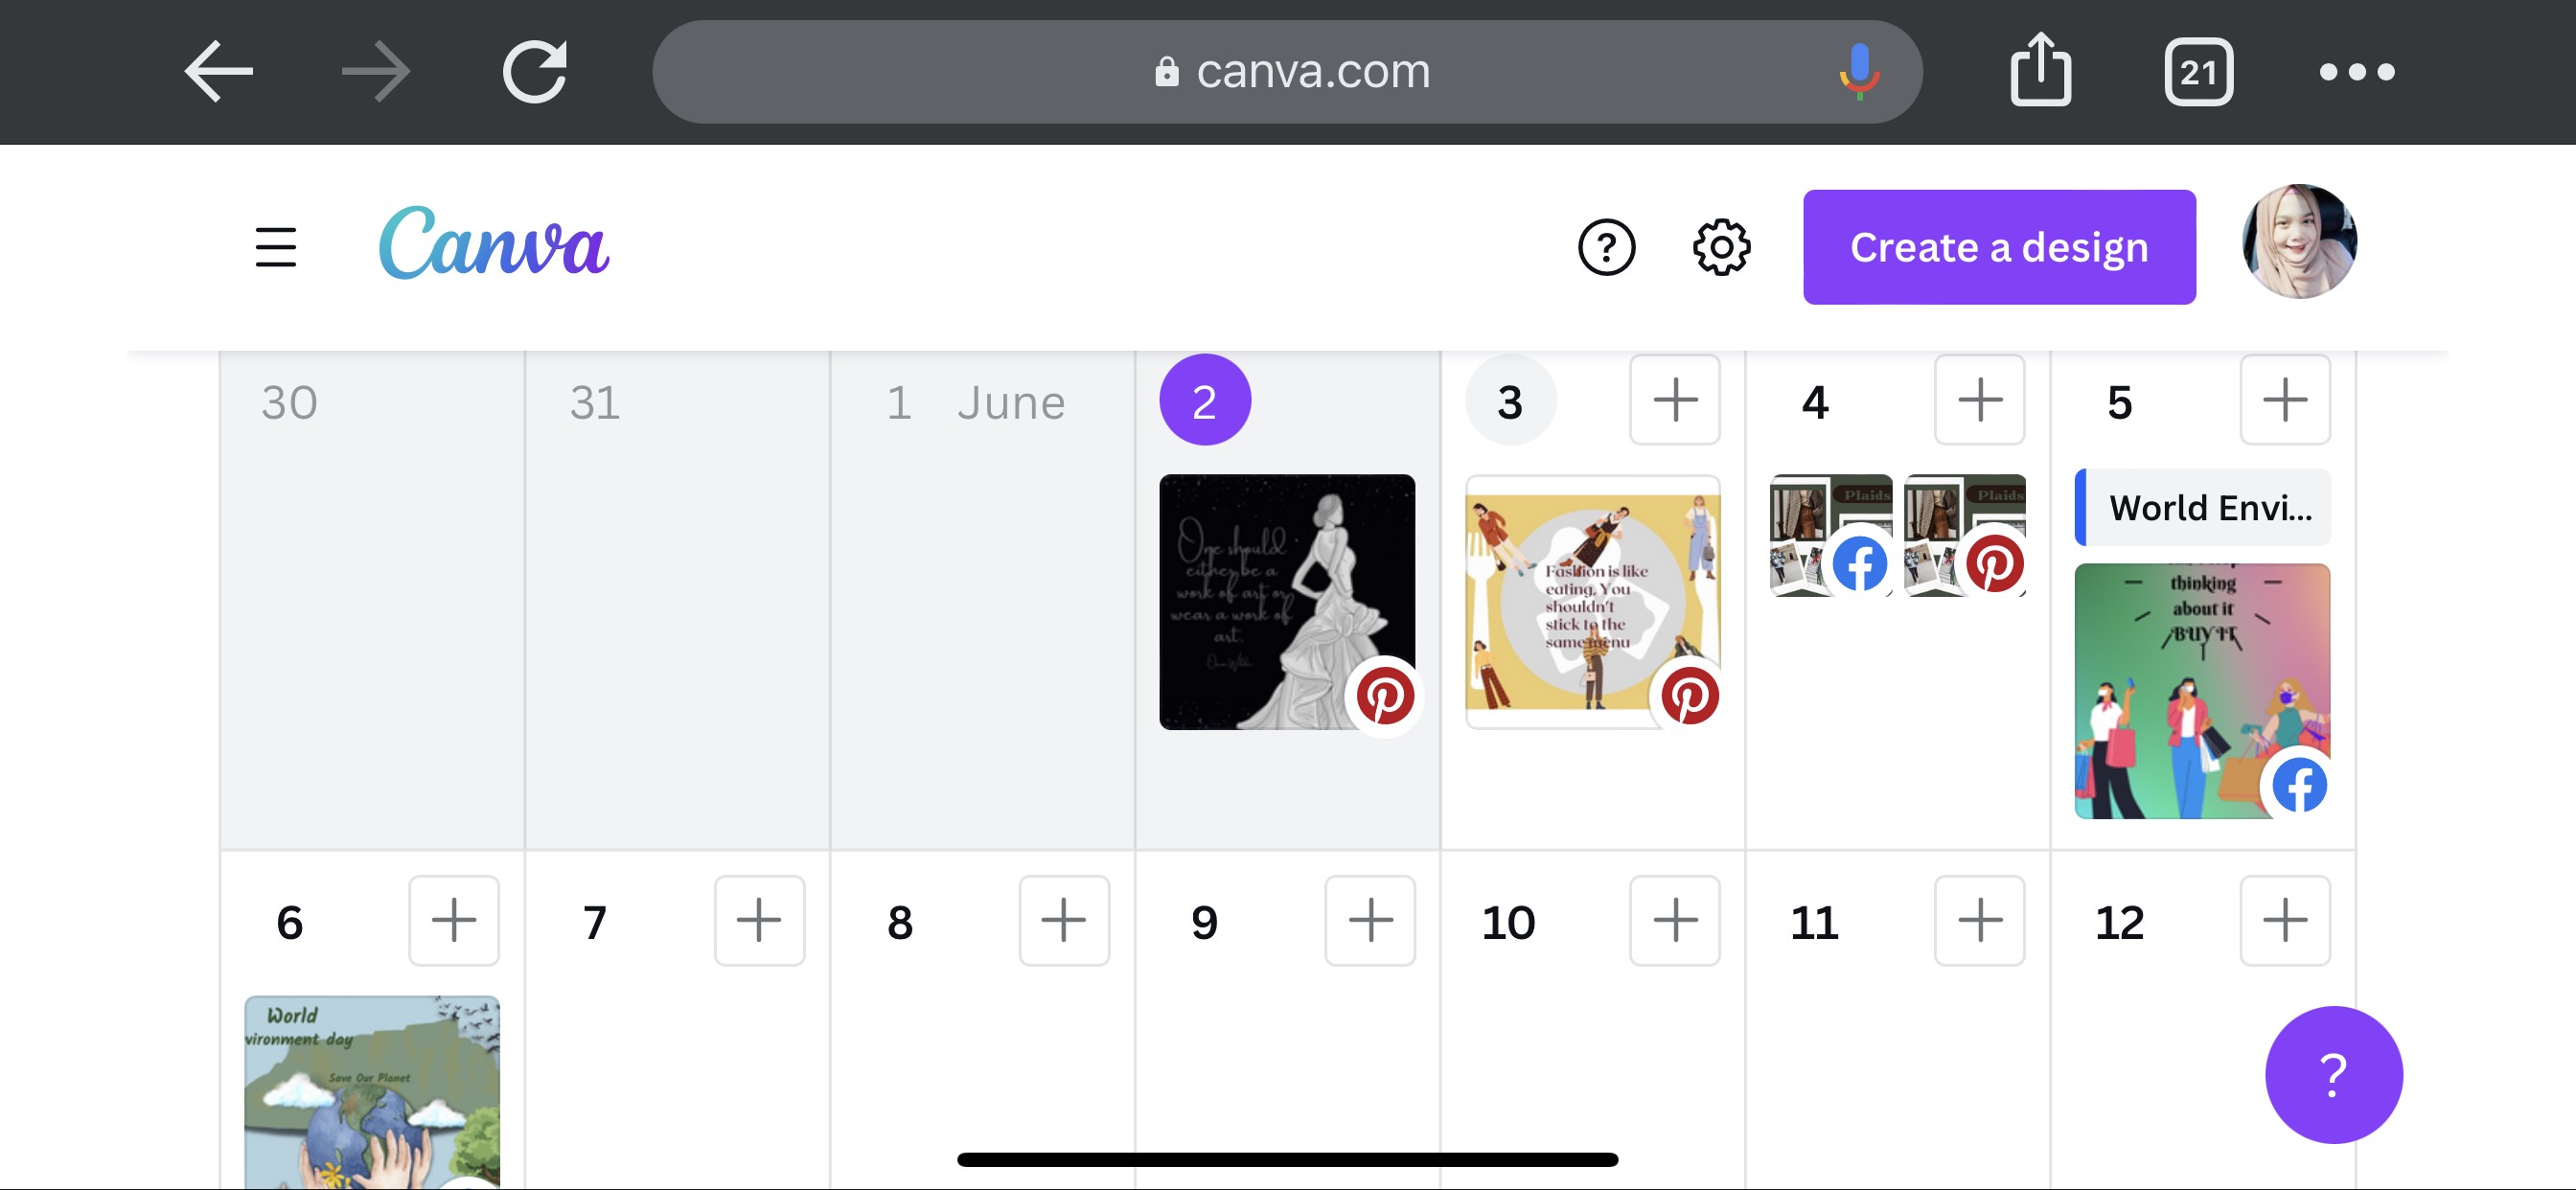Open the World Envi... event on June 5
This screenshot has width=2576, height=1190.
(2203, 508)
